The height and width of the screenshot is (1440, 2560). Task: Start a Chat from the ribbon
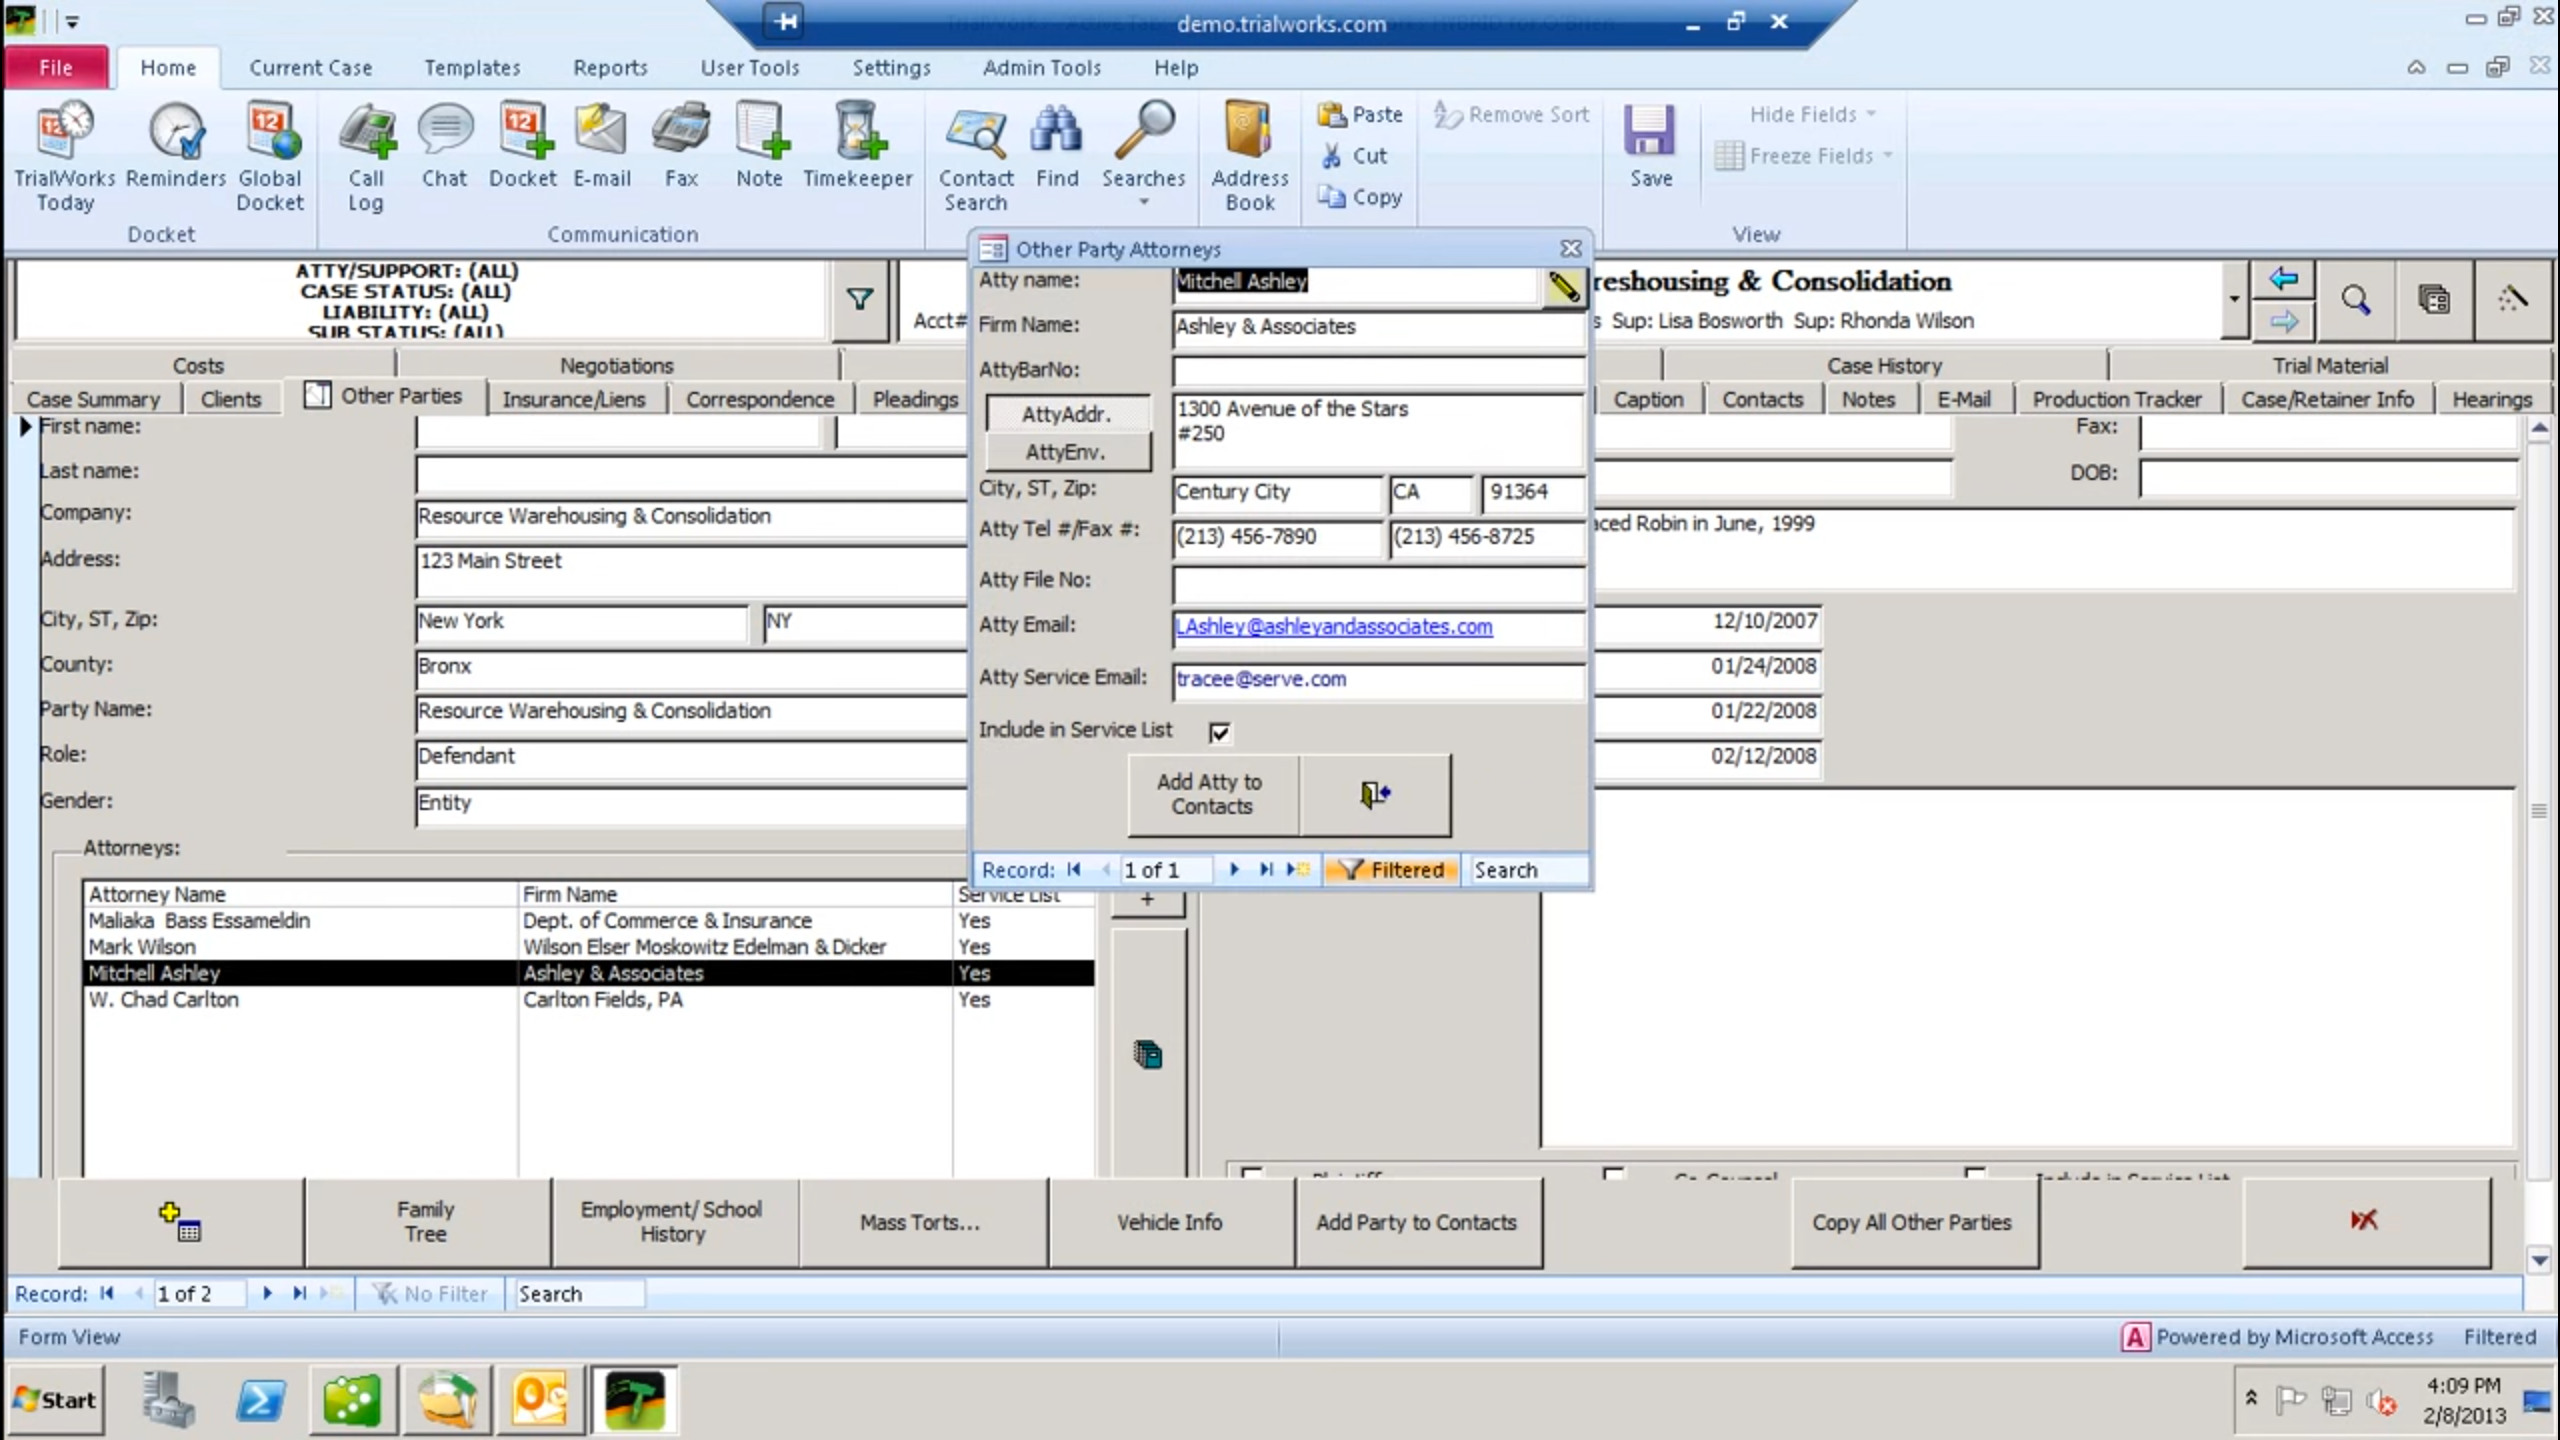pos(444,147)
